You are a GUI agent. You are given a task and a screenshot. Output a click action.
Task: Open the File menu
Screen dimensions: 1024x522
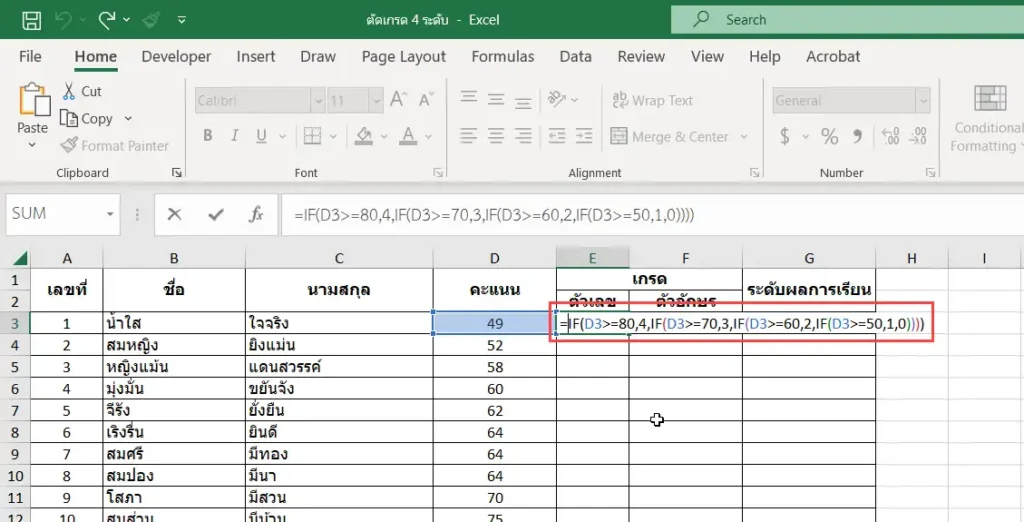30,57
